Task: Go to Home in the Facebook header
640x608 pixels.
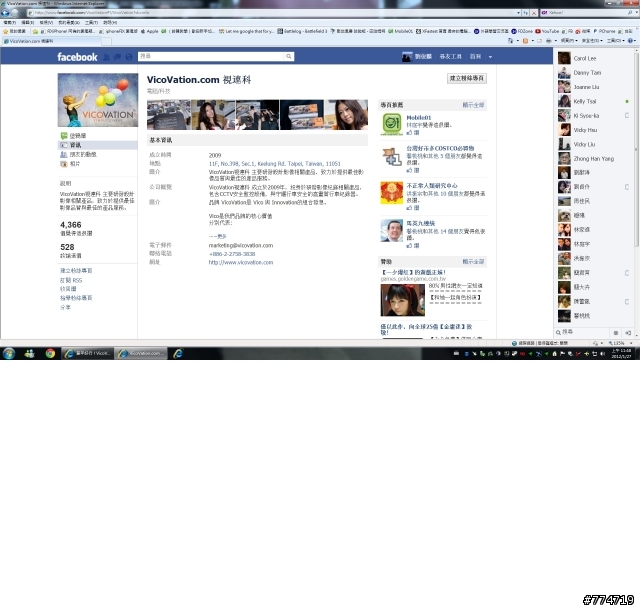Action: (475, 56)
